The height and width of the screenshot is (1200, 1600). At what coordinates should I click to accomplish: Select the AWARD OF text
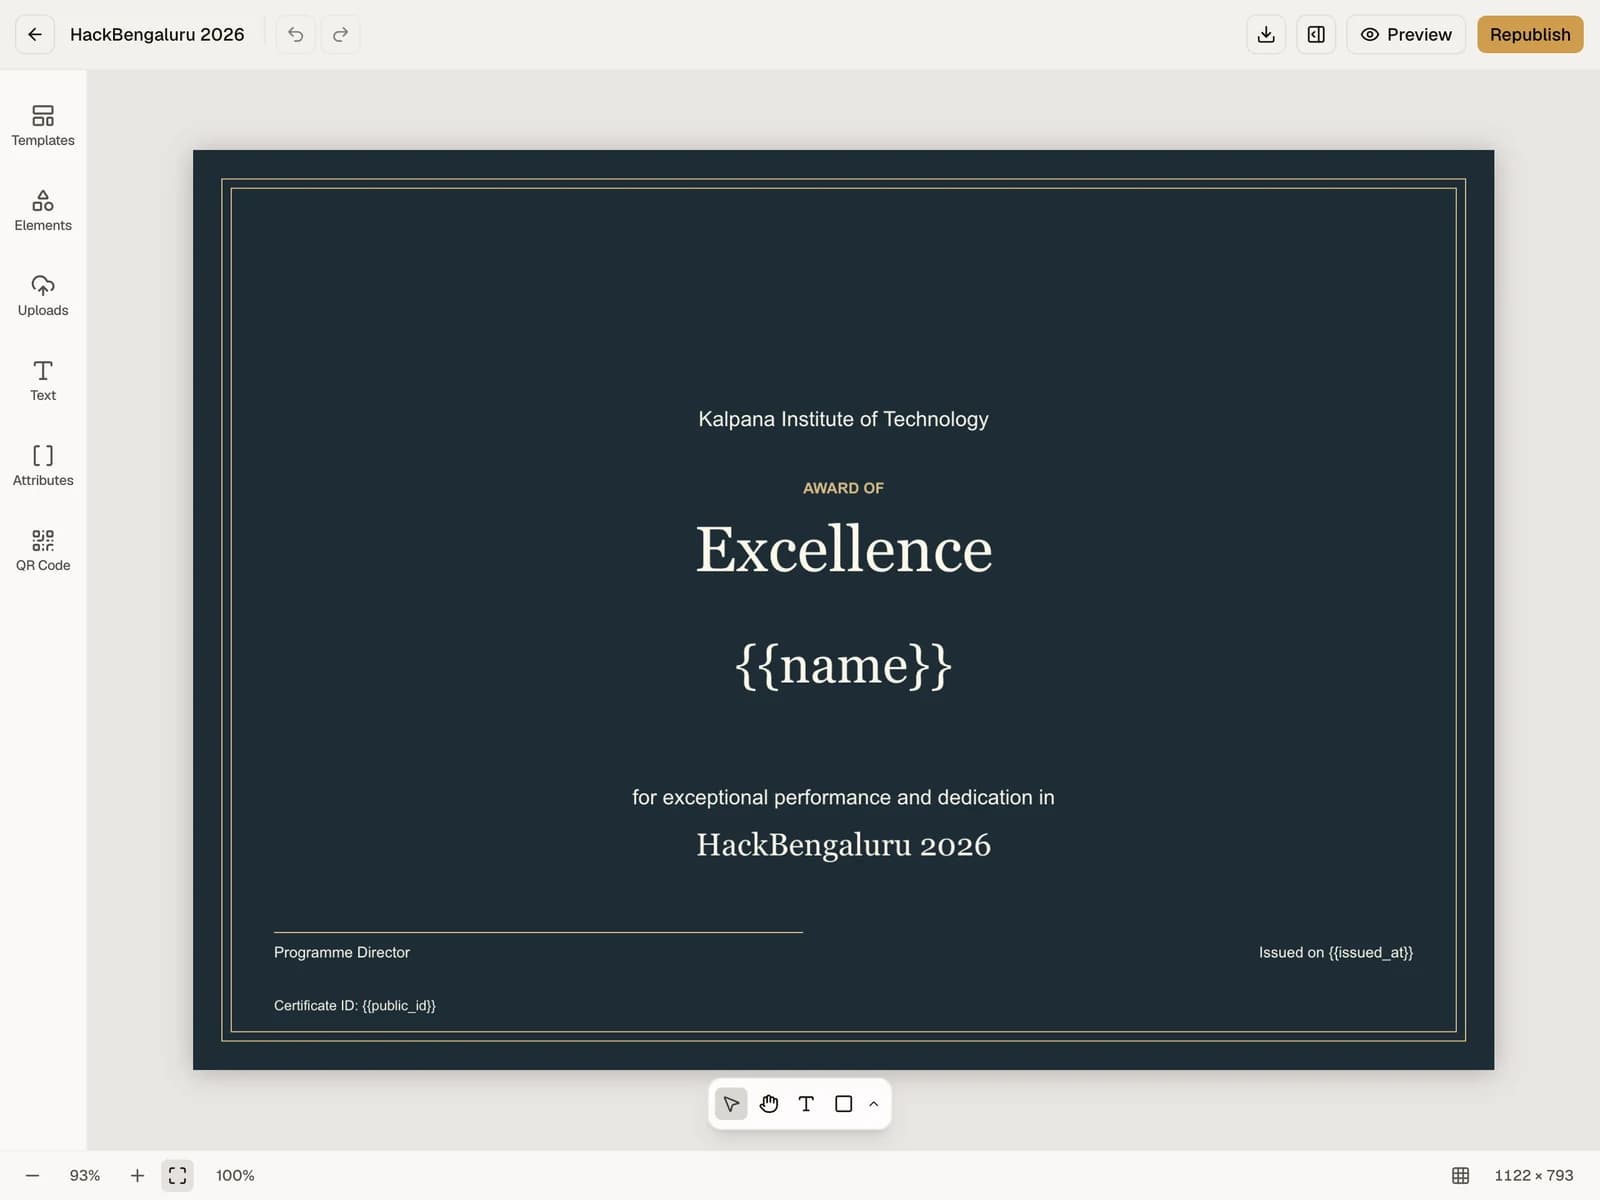pos(843,488)
